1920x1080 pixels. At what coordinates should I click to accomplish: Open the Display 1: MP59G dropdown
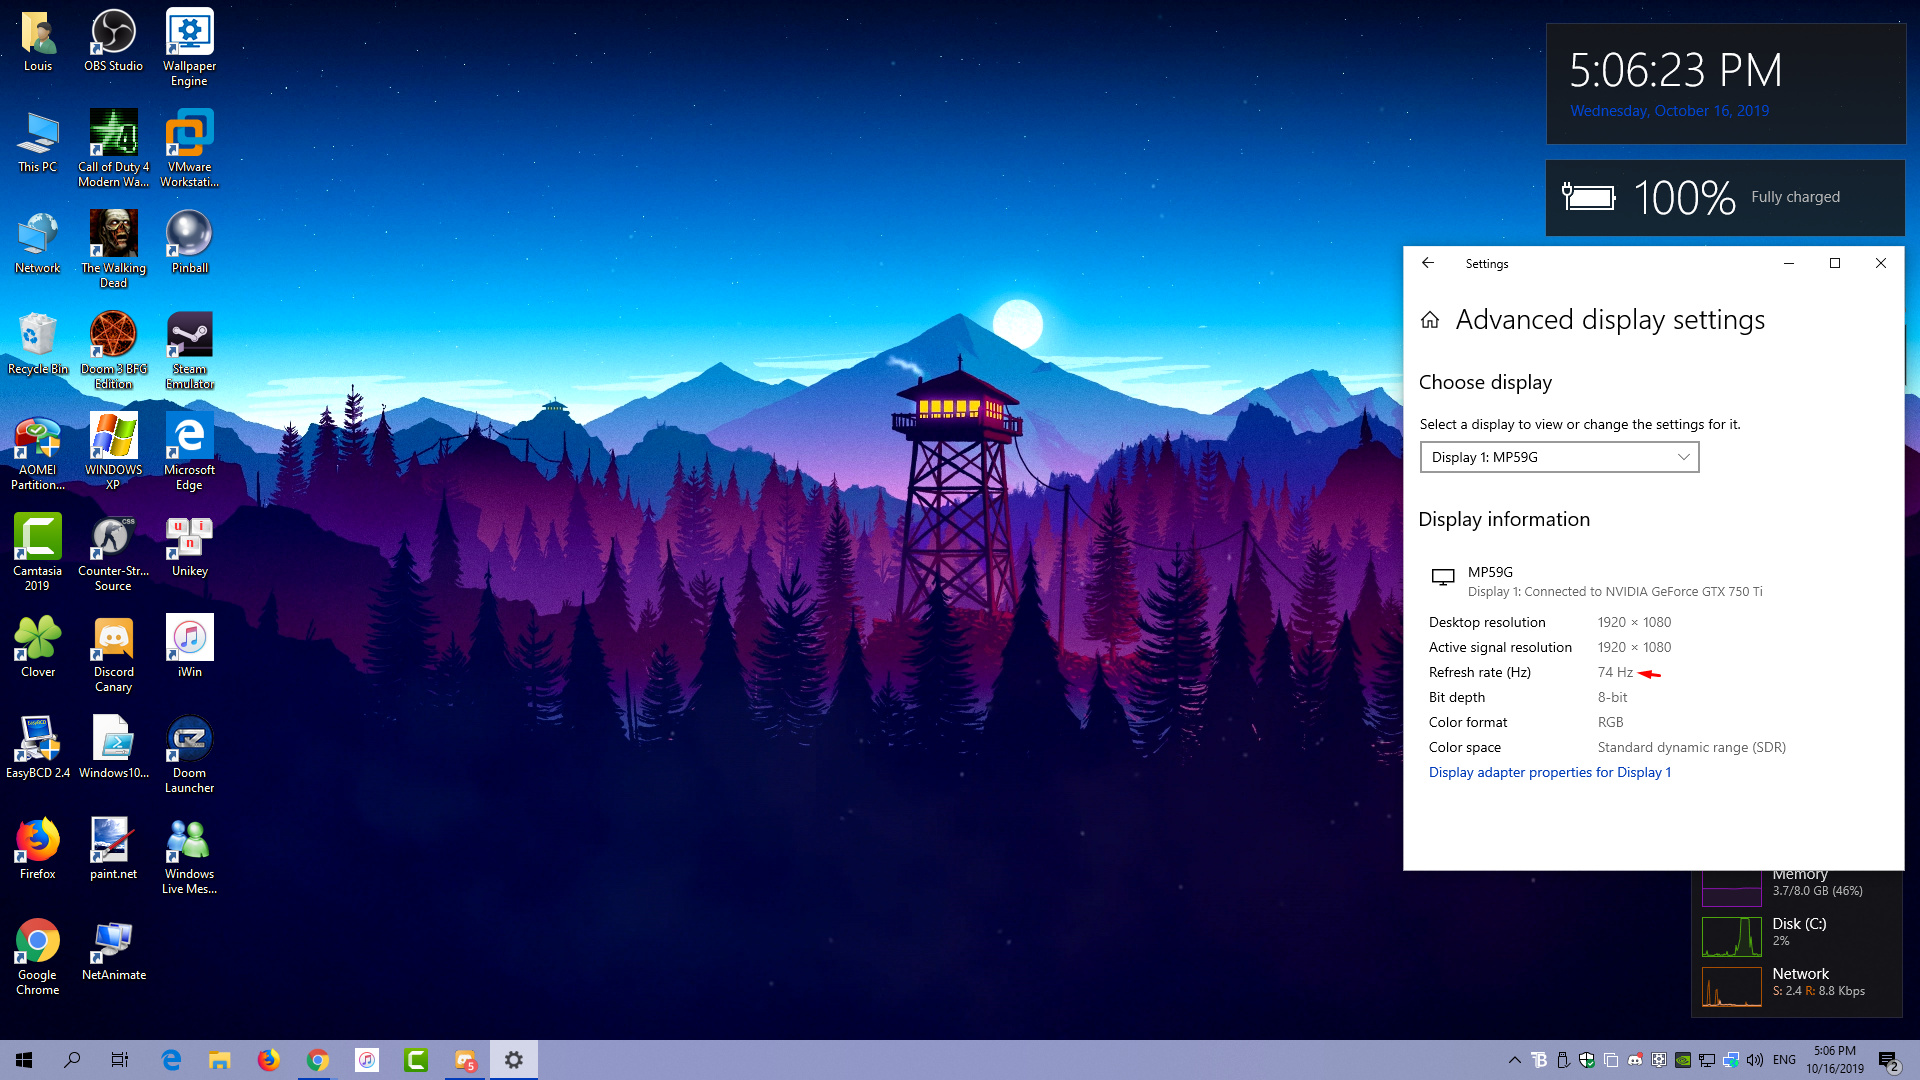1559,457
